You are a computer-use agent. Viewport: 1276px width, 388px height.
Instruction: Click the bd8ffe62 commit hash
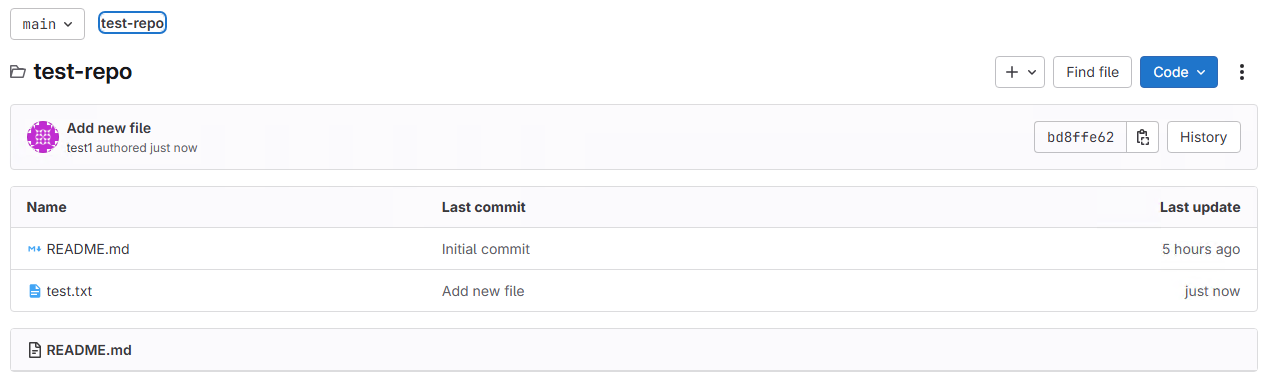pyautogui.click(x=1080, y=137)
